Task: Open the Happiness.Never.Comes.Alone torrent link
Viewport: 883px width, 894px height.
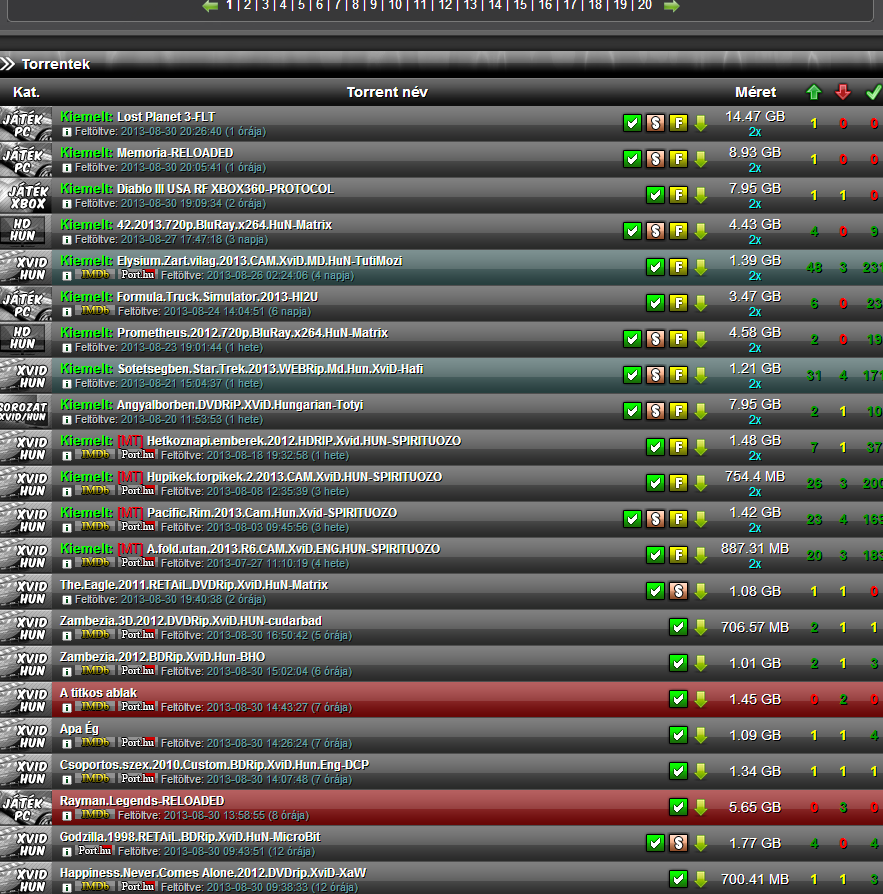Action: (213, 873)
